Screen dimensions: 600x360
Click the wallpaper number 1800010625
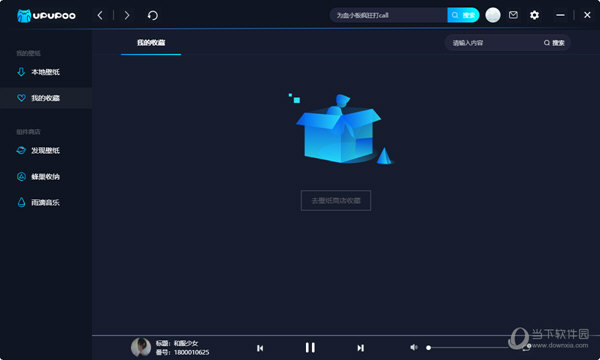pyautogui.click(x=192, y=352)
